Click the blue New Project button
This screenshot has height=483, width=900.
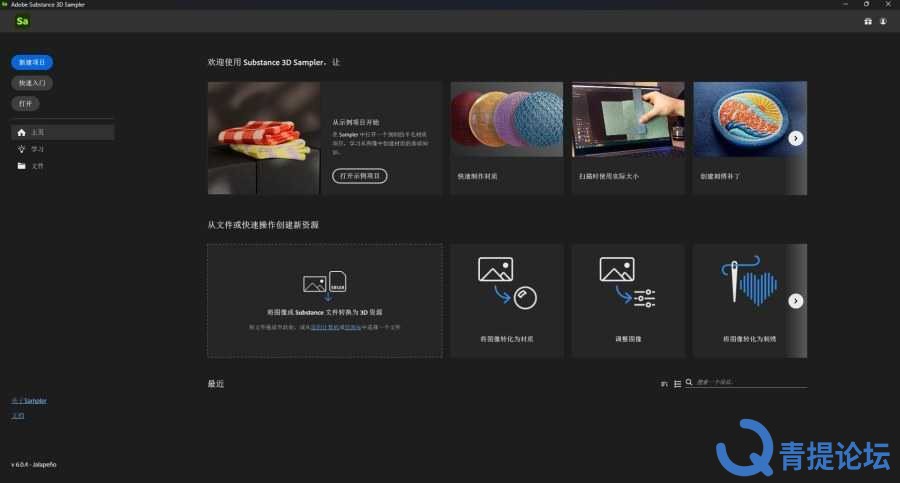(x=32, y=62)
